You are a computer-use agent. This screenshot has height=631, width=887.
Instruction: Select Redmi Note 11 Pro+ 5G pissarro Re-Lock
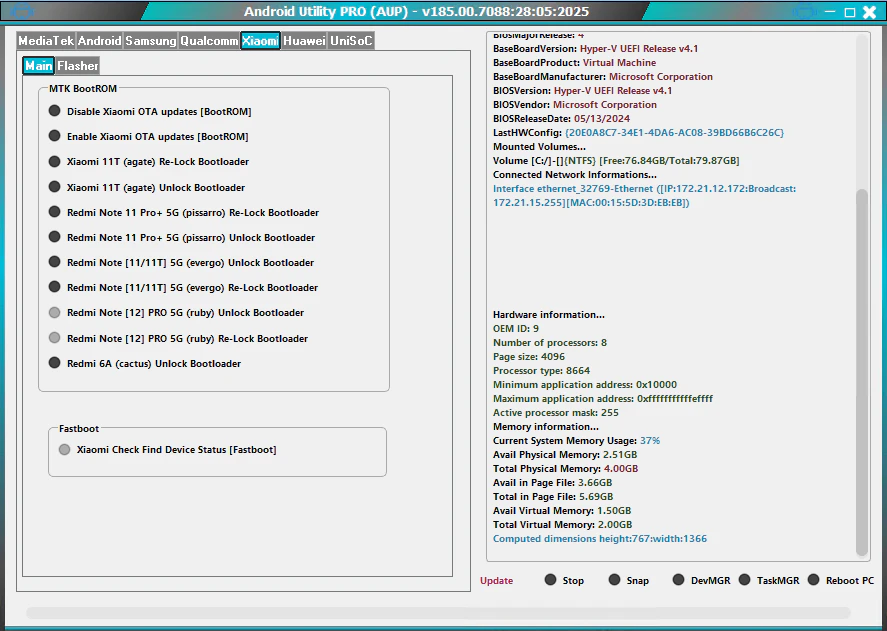click(x=184, y=212)
